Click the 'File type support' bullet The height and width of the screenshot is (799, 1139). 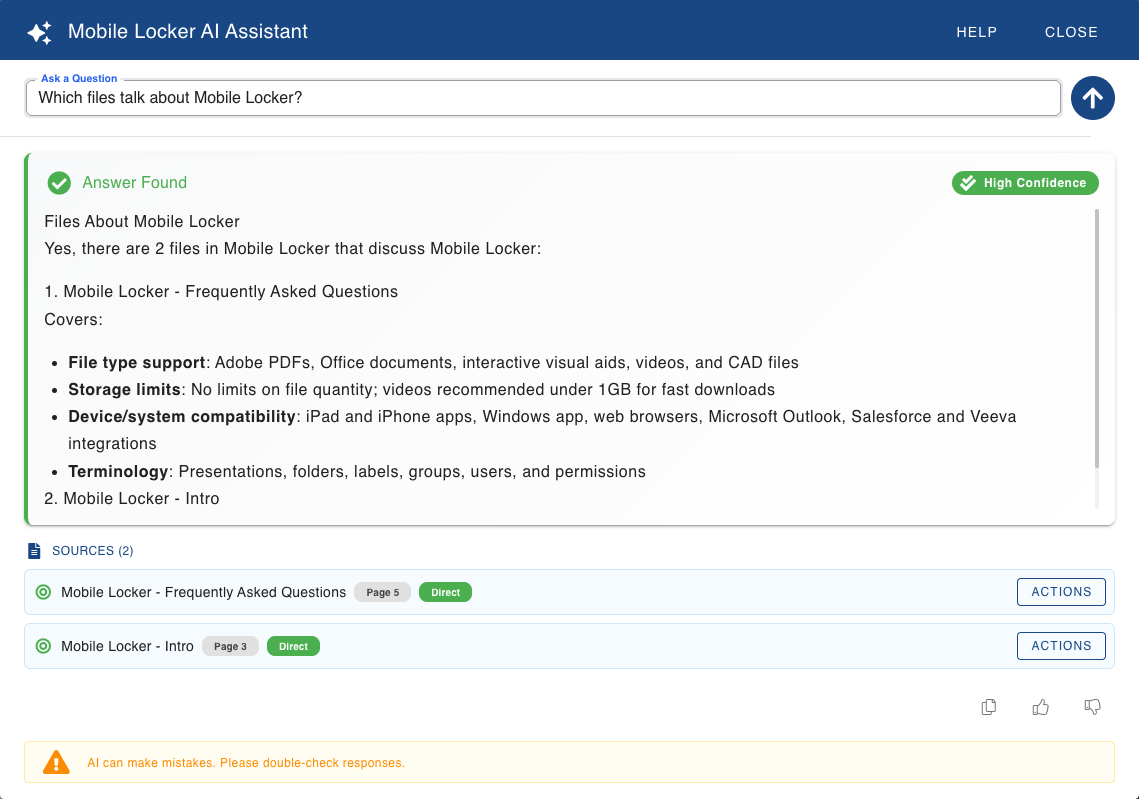point(433,362)
